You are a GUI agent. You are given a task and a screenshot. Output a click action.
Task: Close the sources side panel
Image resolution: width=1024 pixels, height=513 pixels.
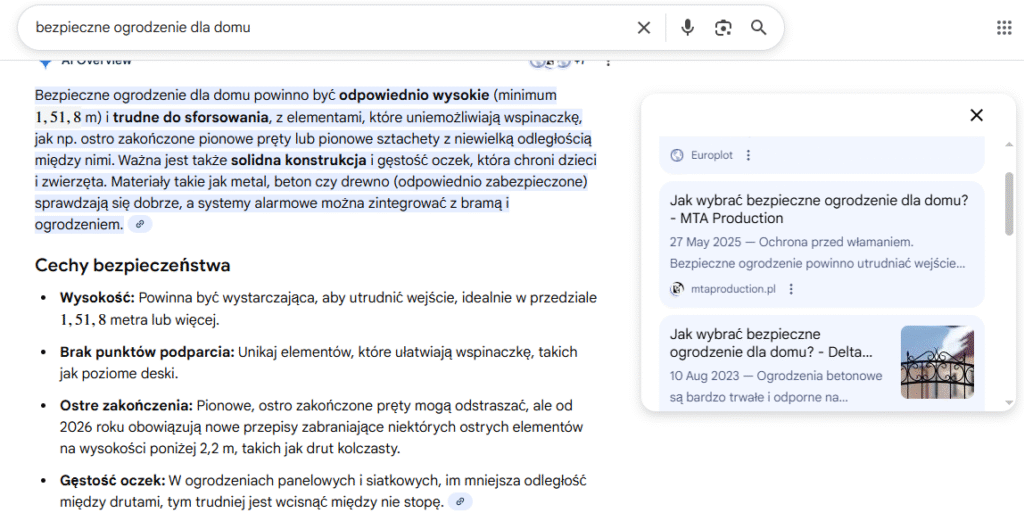[976, 116]
